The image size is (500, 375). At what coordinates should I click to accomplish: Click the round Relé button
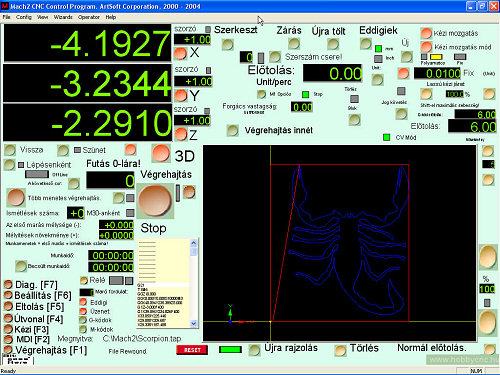(x=84, y=281)
